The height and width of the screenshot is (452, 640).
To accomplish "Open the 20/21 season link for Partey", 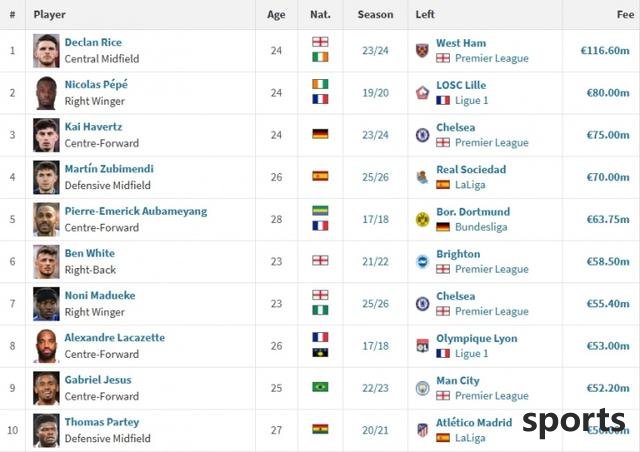I will pyautogui.click(x=375, y=430).
